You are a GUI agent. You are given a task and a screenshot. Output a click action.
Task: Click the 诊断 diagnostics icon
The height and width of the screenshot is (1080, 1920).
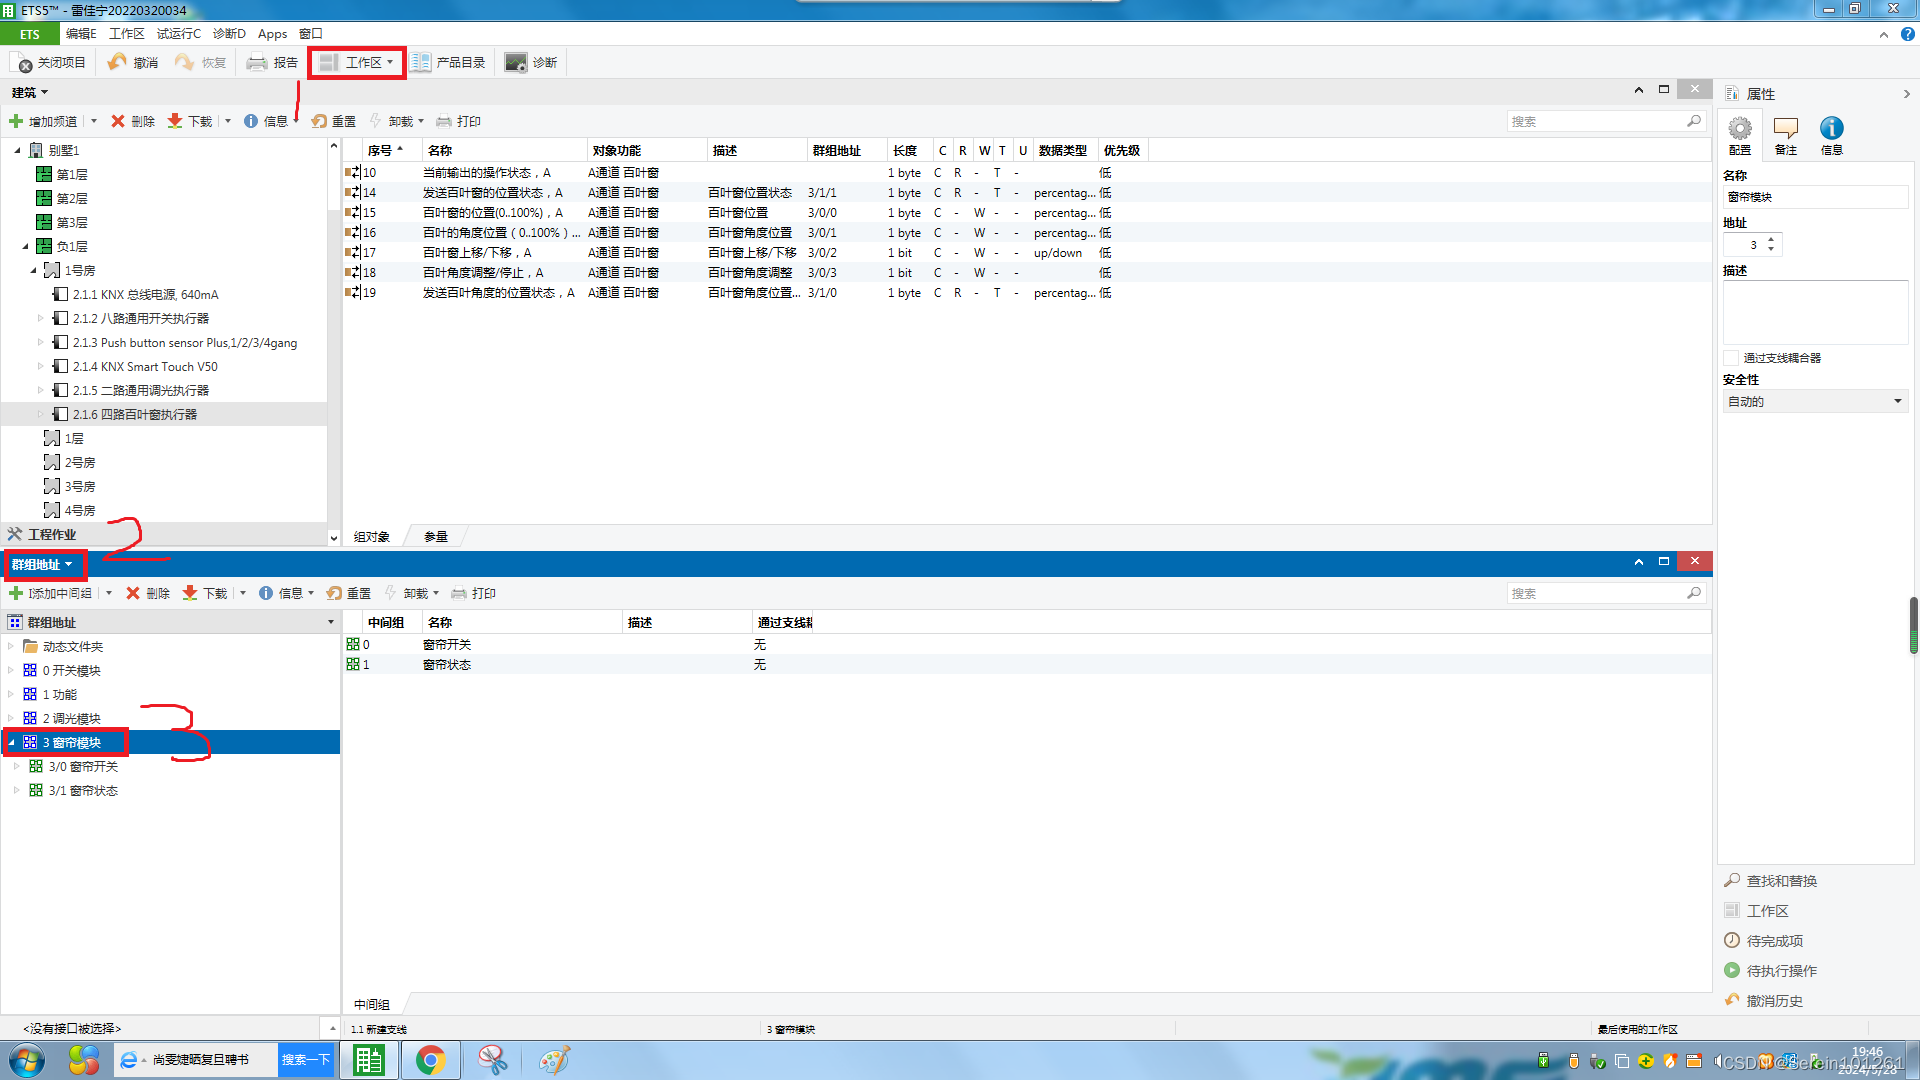(x=516, y=63)
